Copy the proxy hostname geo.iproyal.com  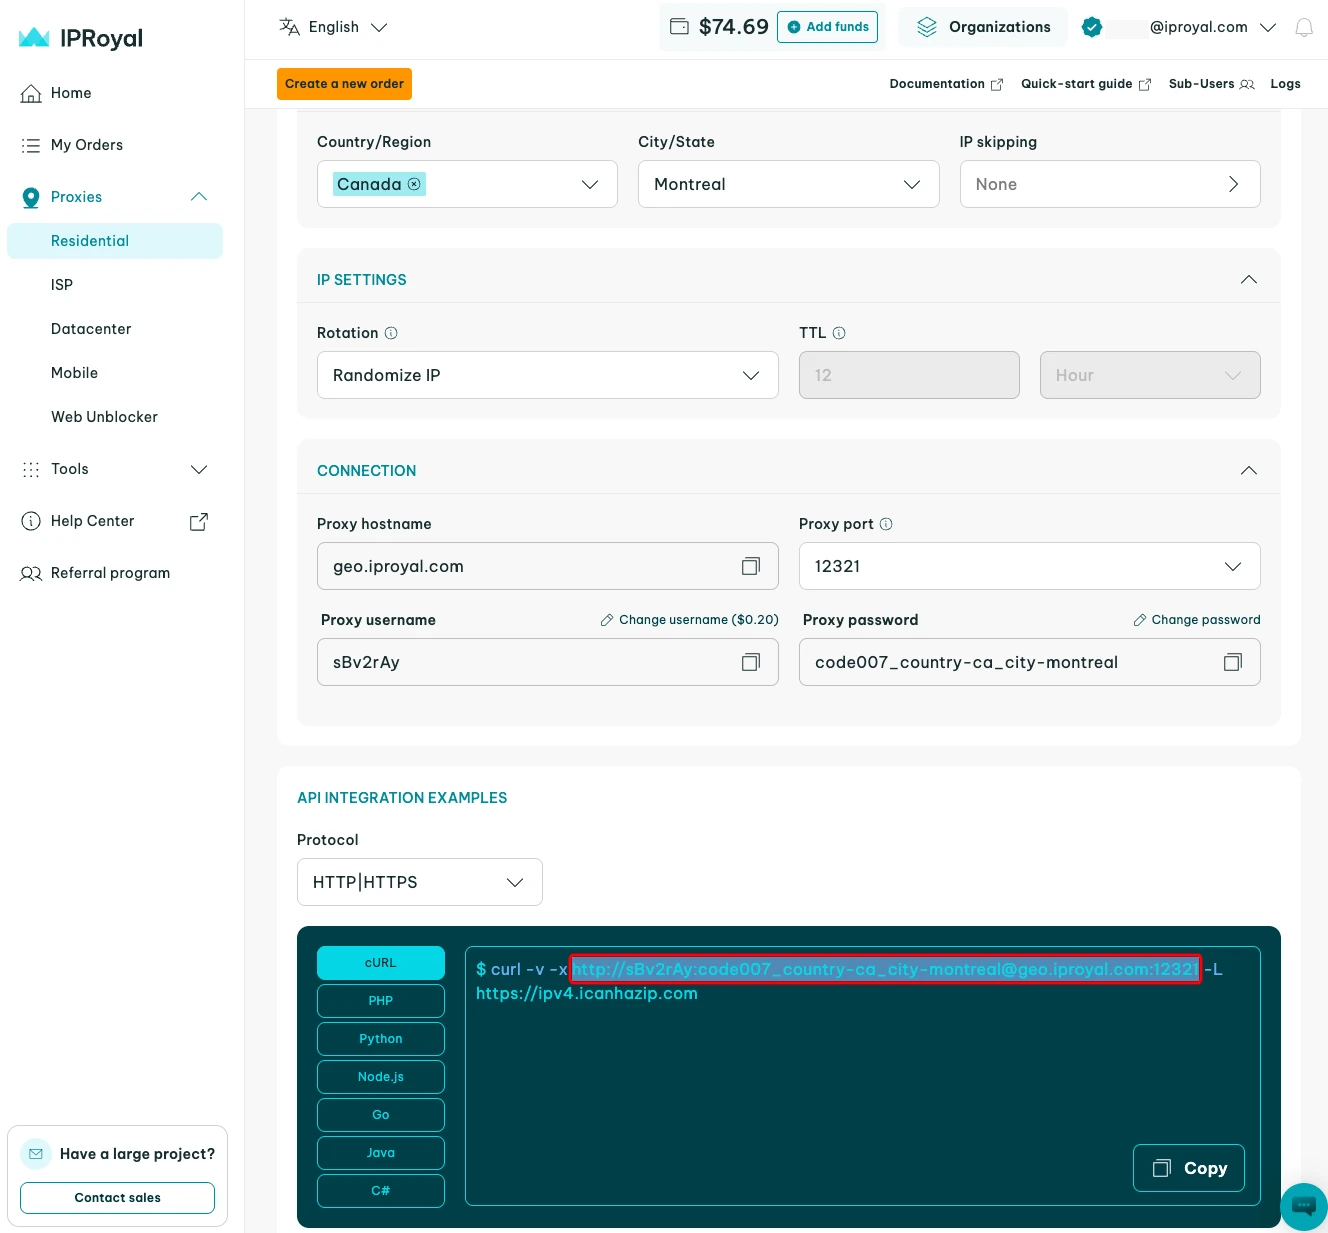[751, 566]
